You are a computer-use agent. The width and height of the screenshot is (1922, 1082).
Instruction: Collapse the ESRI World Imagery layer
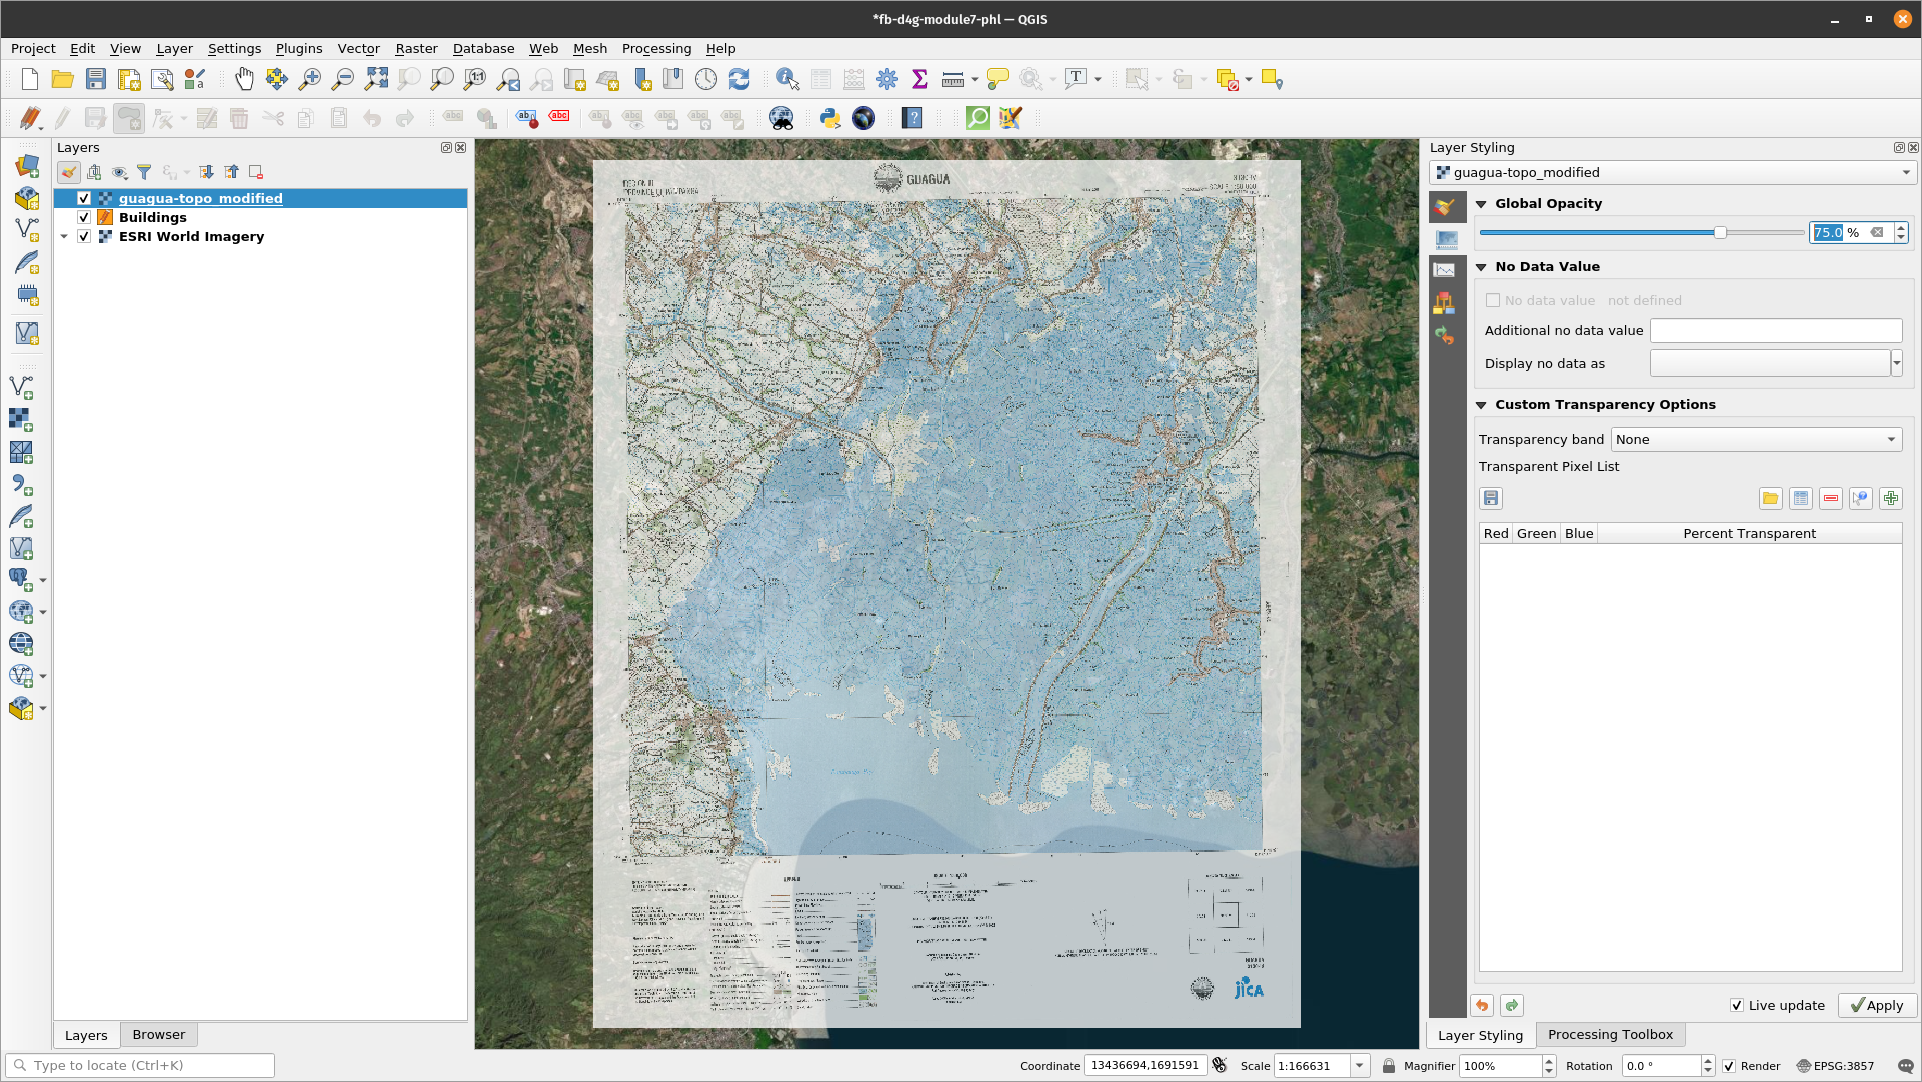click(x=64, y=236)
